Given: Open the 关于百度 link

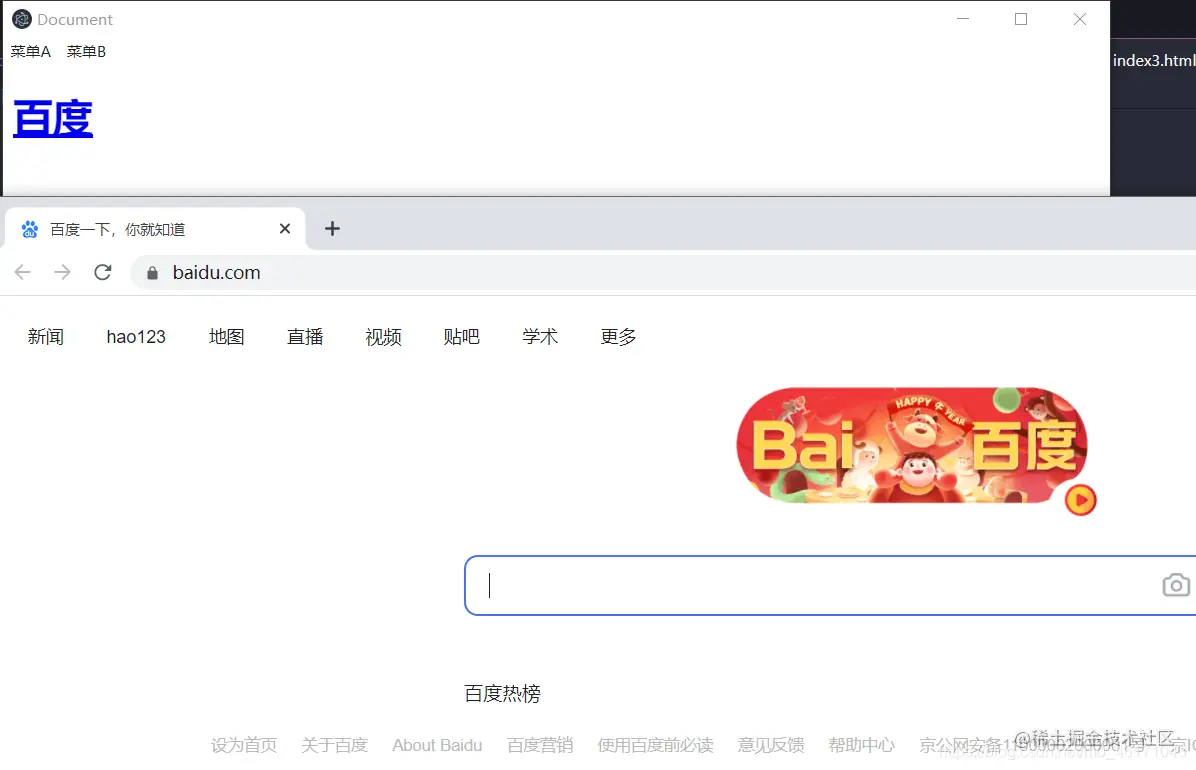Looking at the screenshot, I should pyautogui.click(x=335, y=744).
